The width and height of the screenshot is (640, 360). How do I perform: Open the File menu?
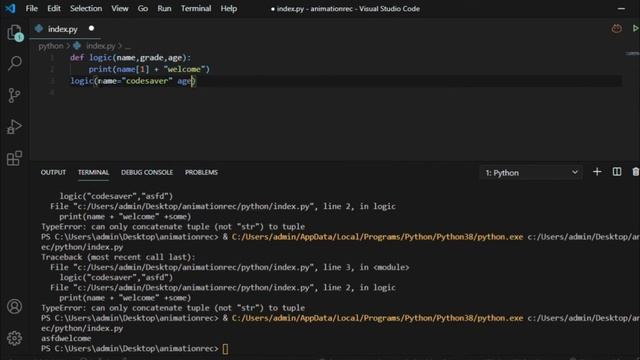[x=31, y=9]
